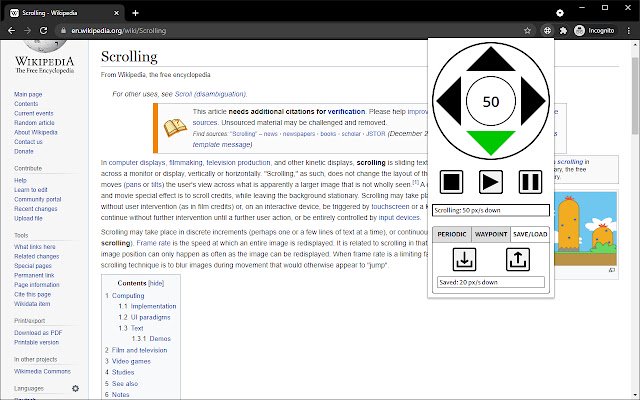
Task: Click the video game scrolling thumbnail image
Action: 585,229
